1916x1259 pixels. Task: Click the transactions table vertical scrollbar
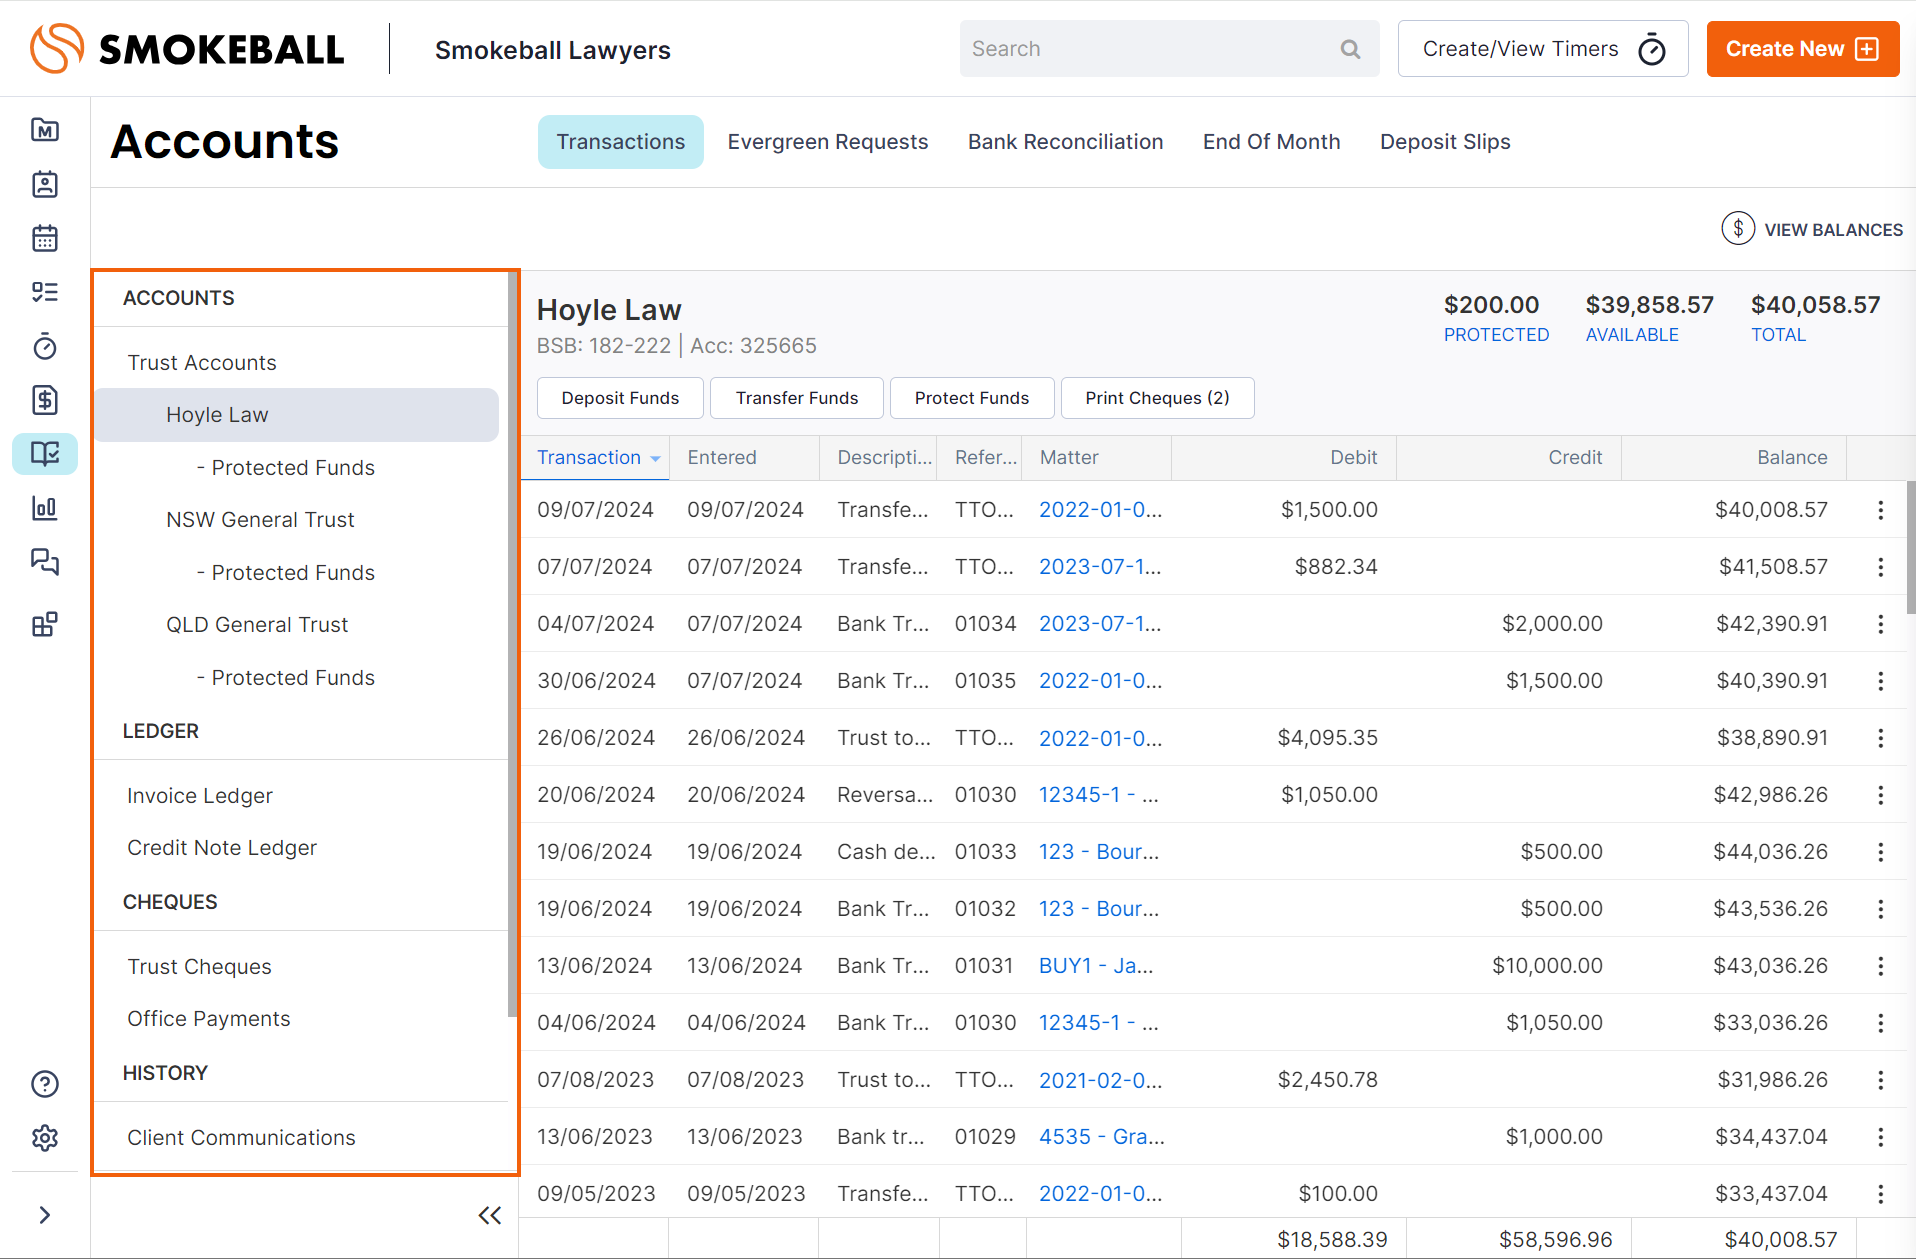point(1911,546)
